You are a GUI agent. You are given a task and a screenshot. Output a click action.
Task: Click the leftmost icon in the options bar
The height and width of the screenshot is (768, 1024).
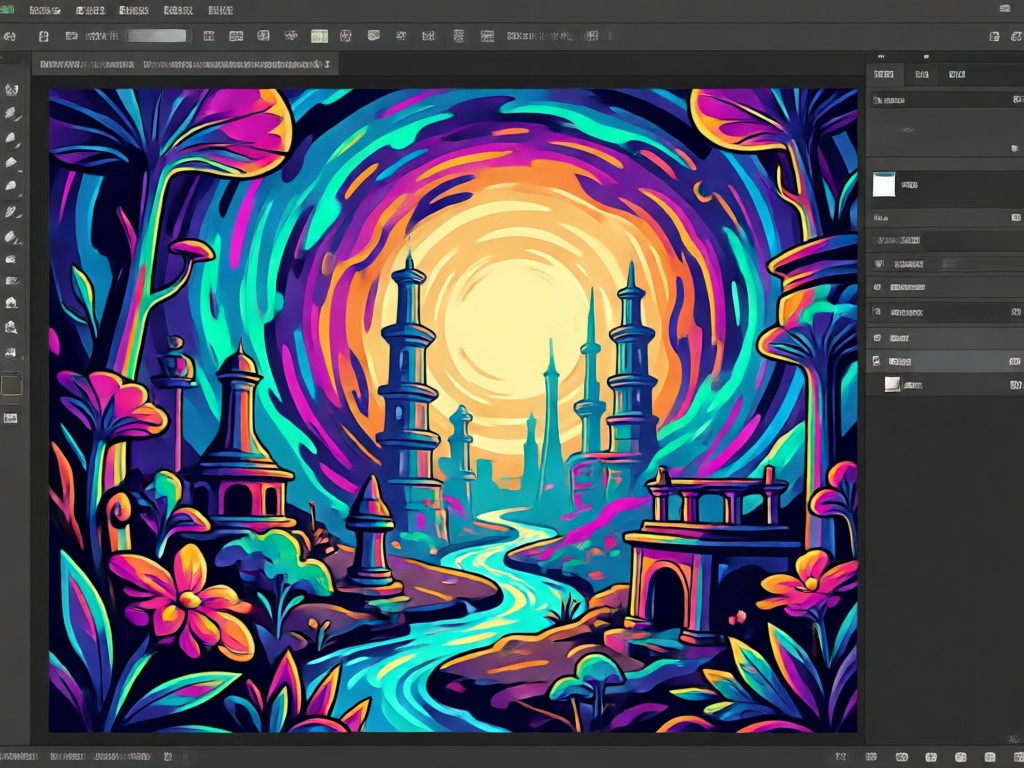(x=10, y=36)
